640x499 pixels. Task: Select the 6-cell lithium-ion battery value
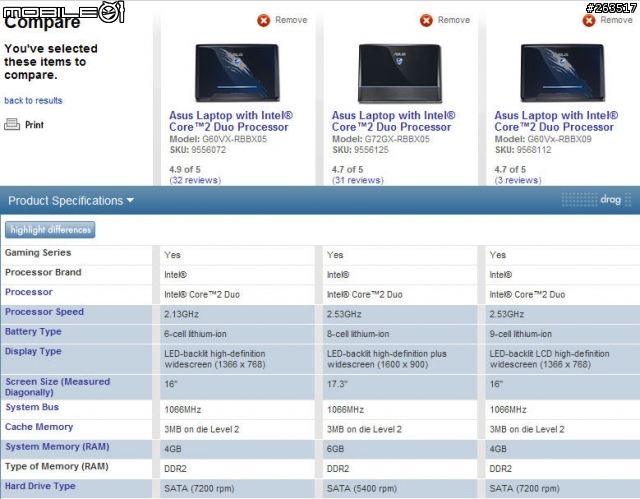point(195,334)
